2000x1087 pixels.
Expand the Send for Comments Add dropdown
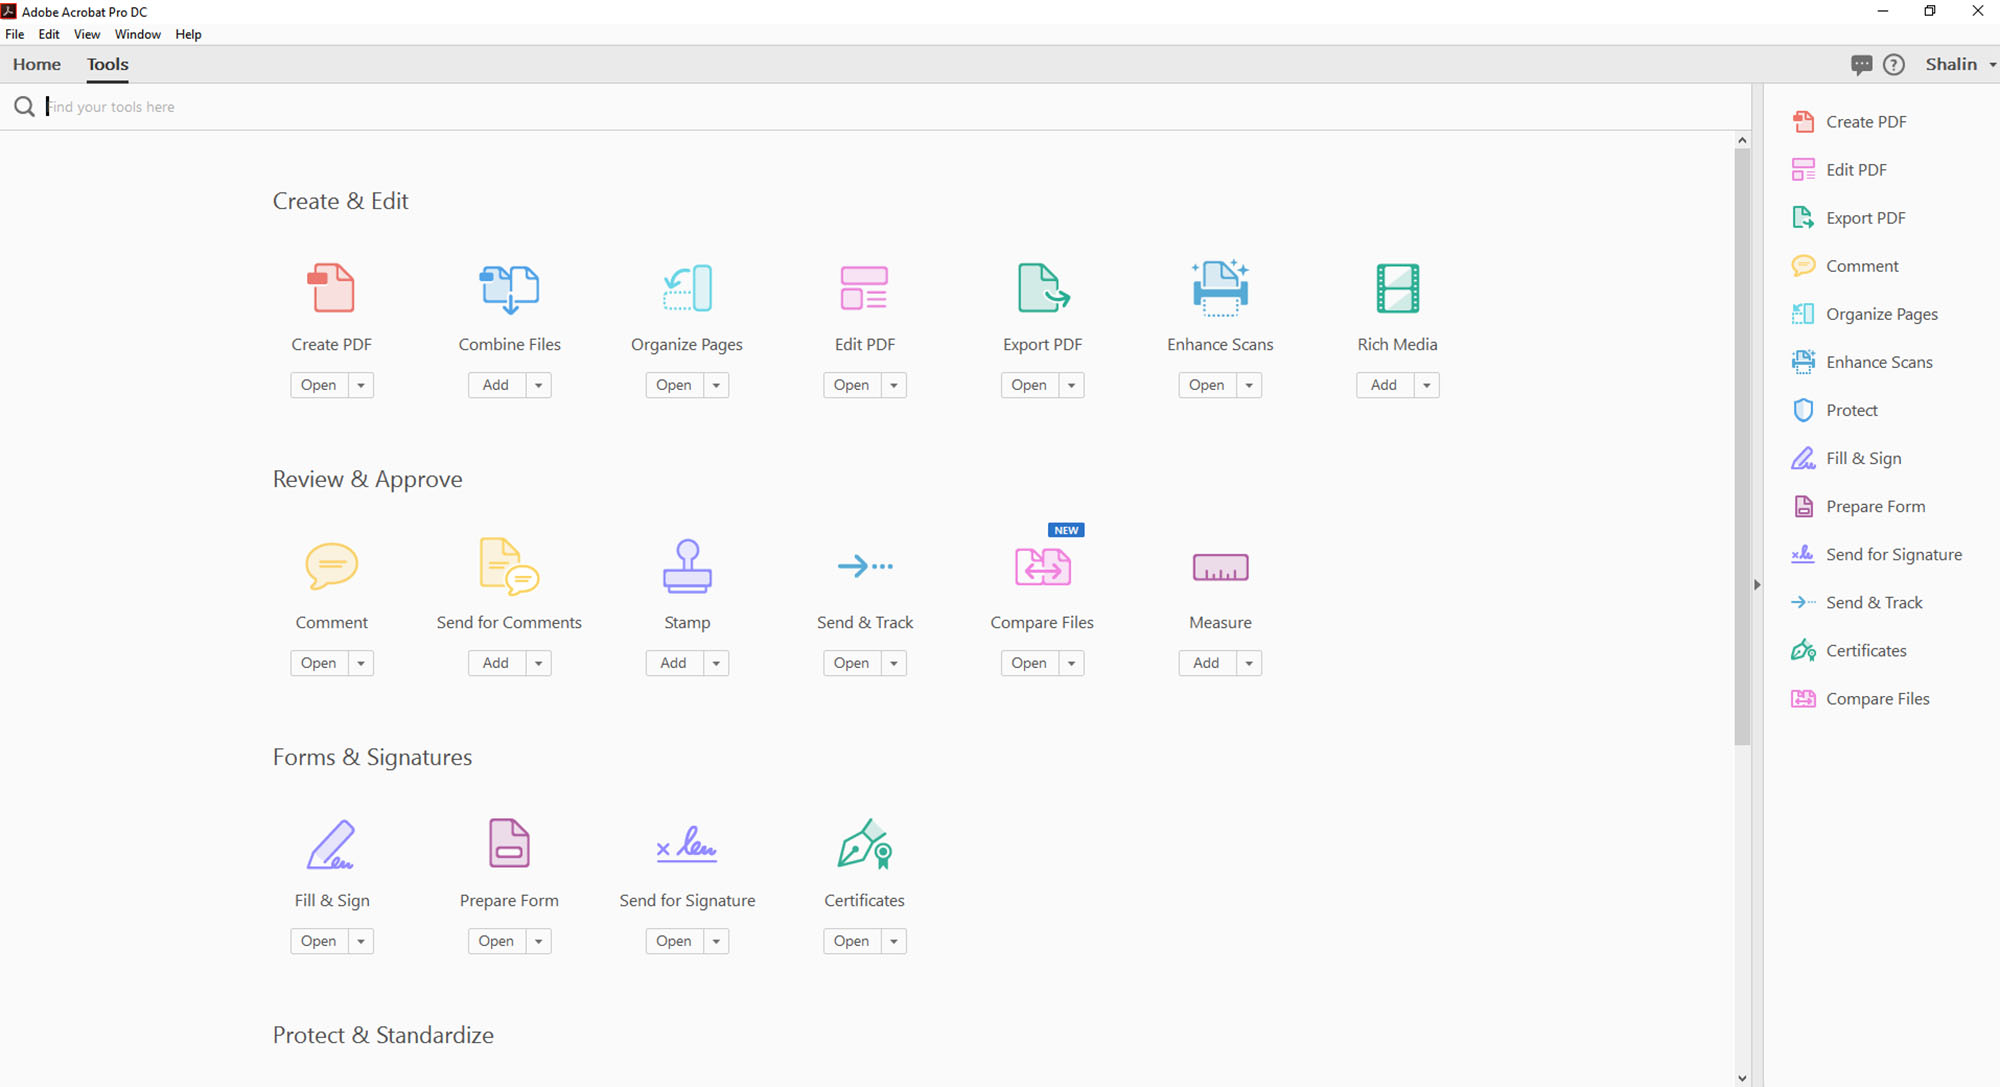coord(537,663)
